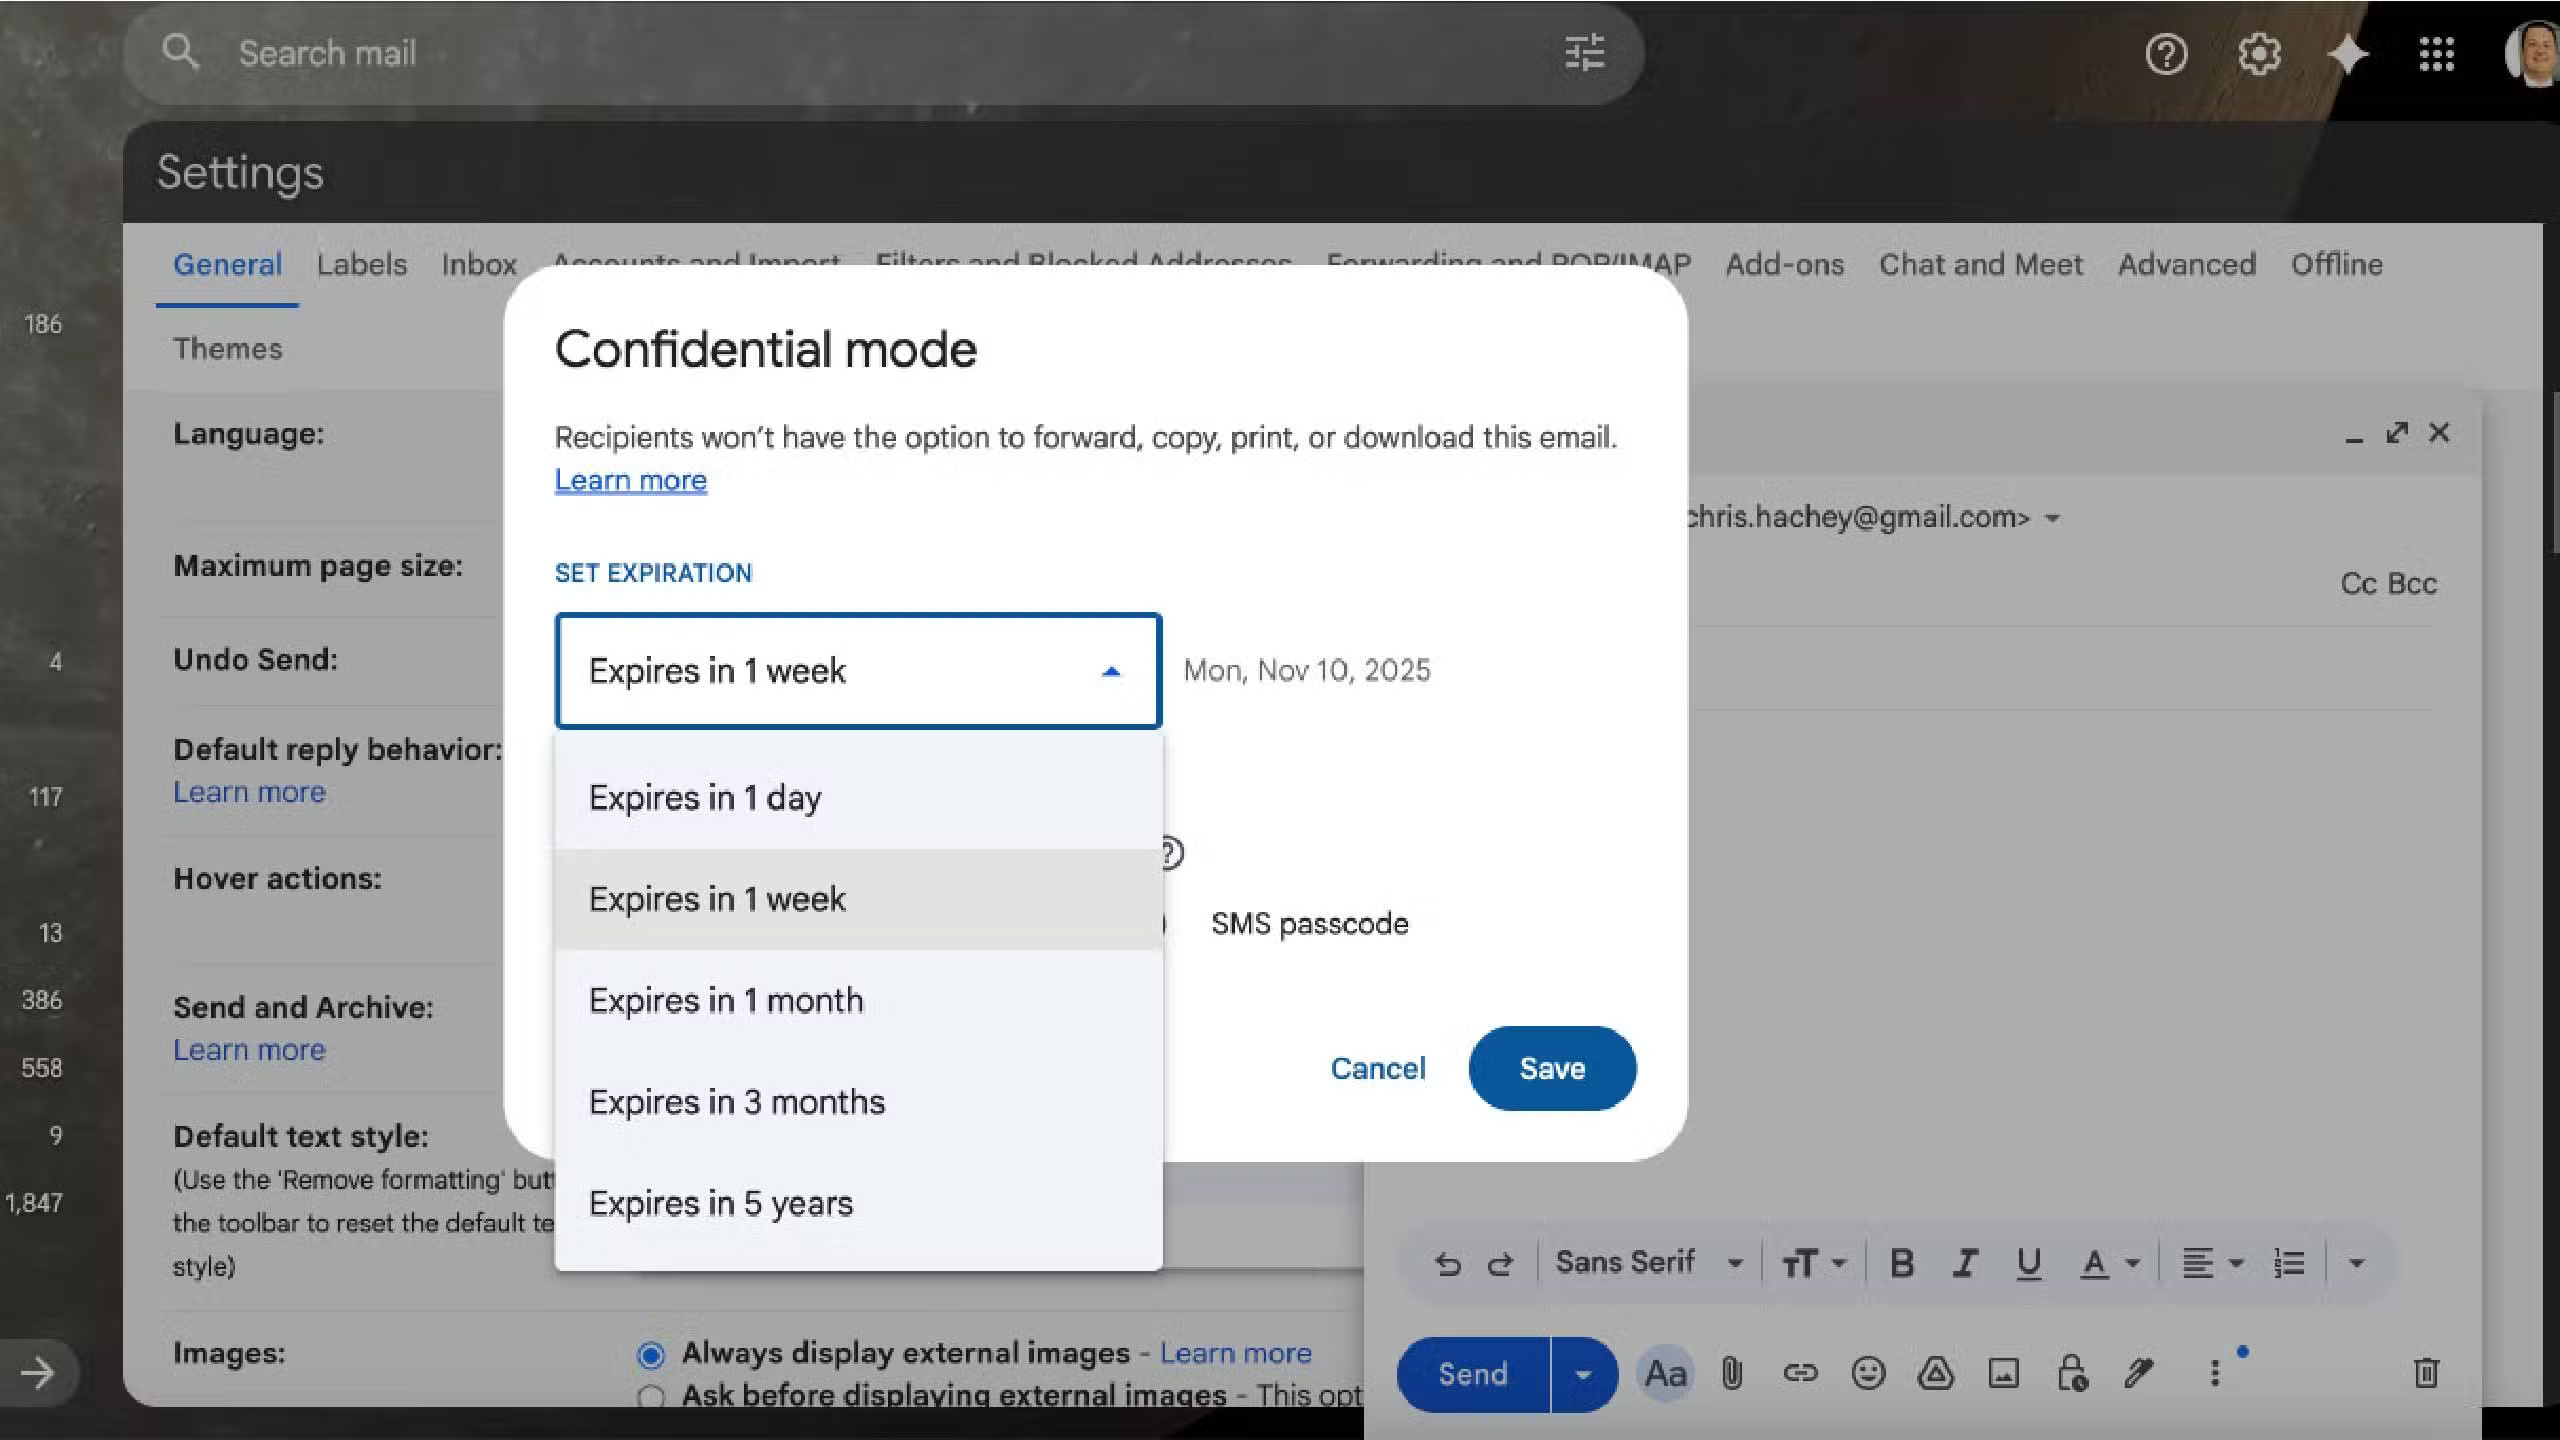Select Ask before displaying external images
This screenshot has width=2560, height=1440.
pyautogui.click(x=651, y=1396)
